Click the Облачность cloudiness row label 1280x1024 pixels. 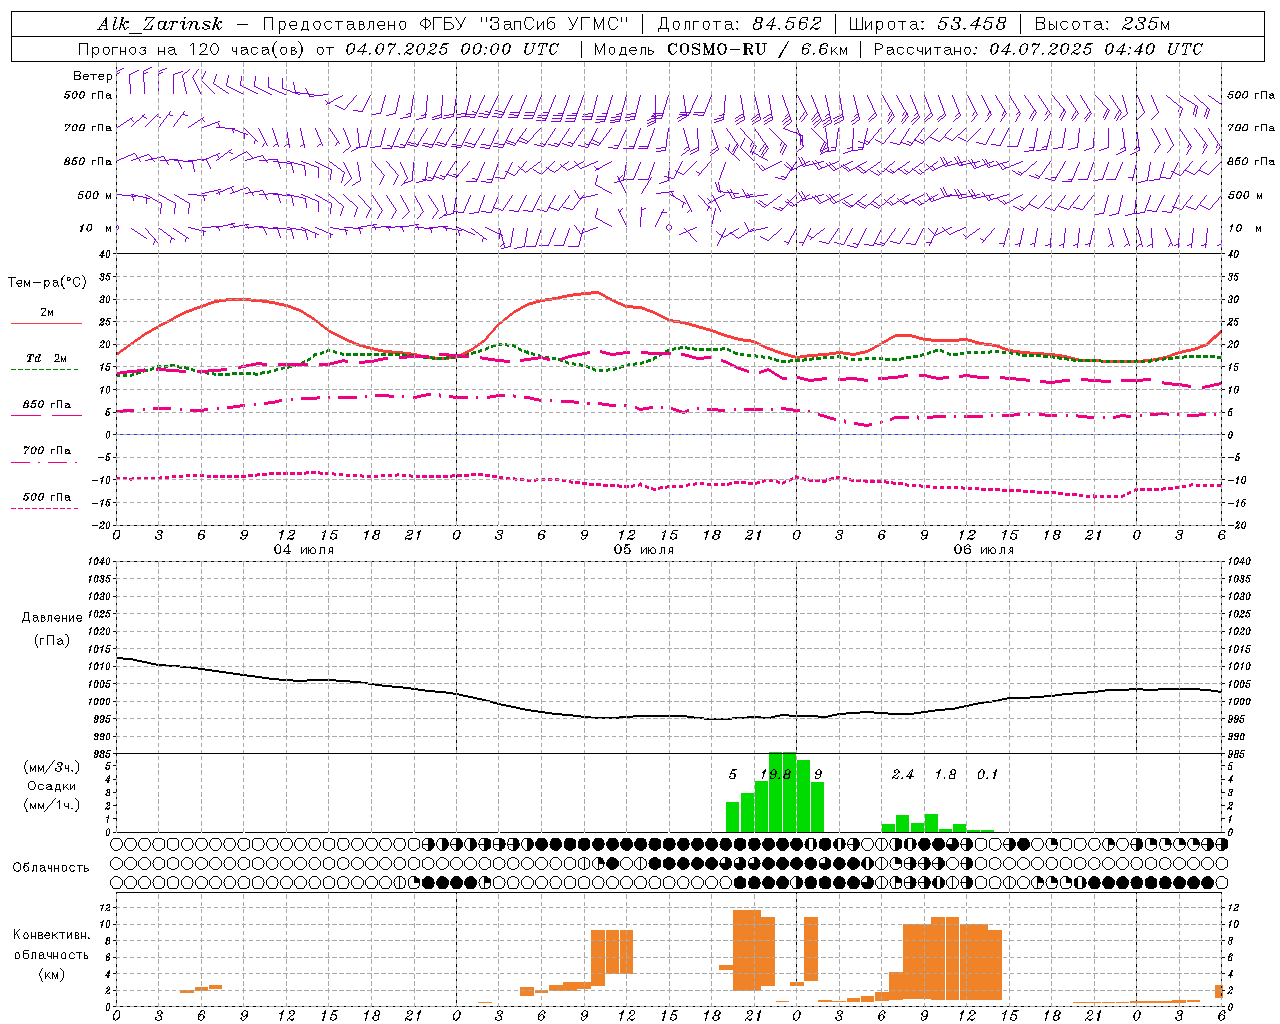(51, 867)
